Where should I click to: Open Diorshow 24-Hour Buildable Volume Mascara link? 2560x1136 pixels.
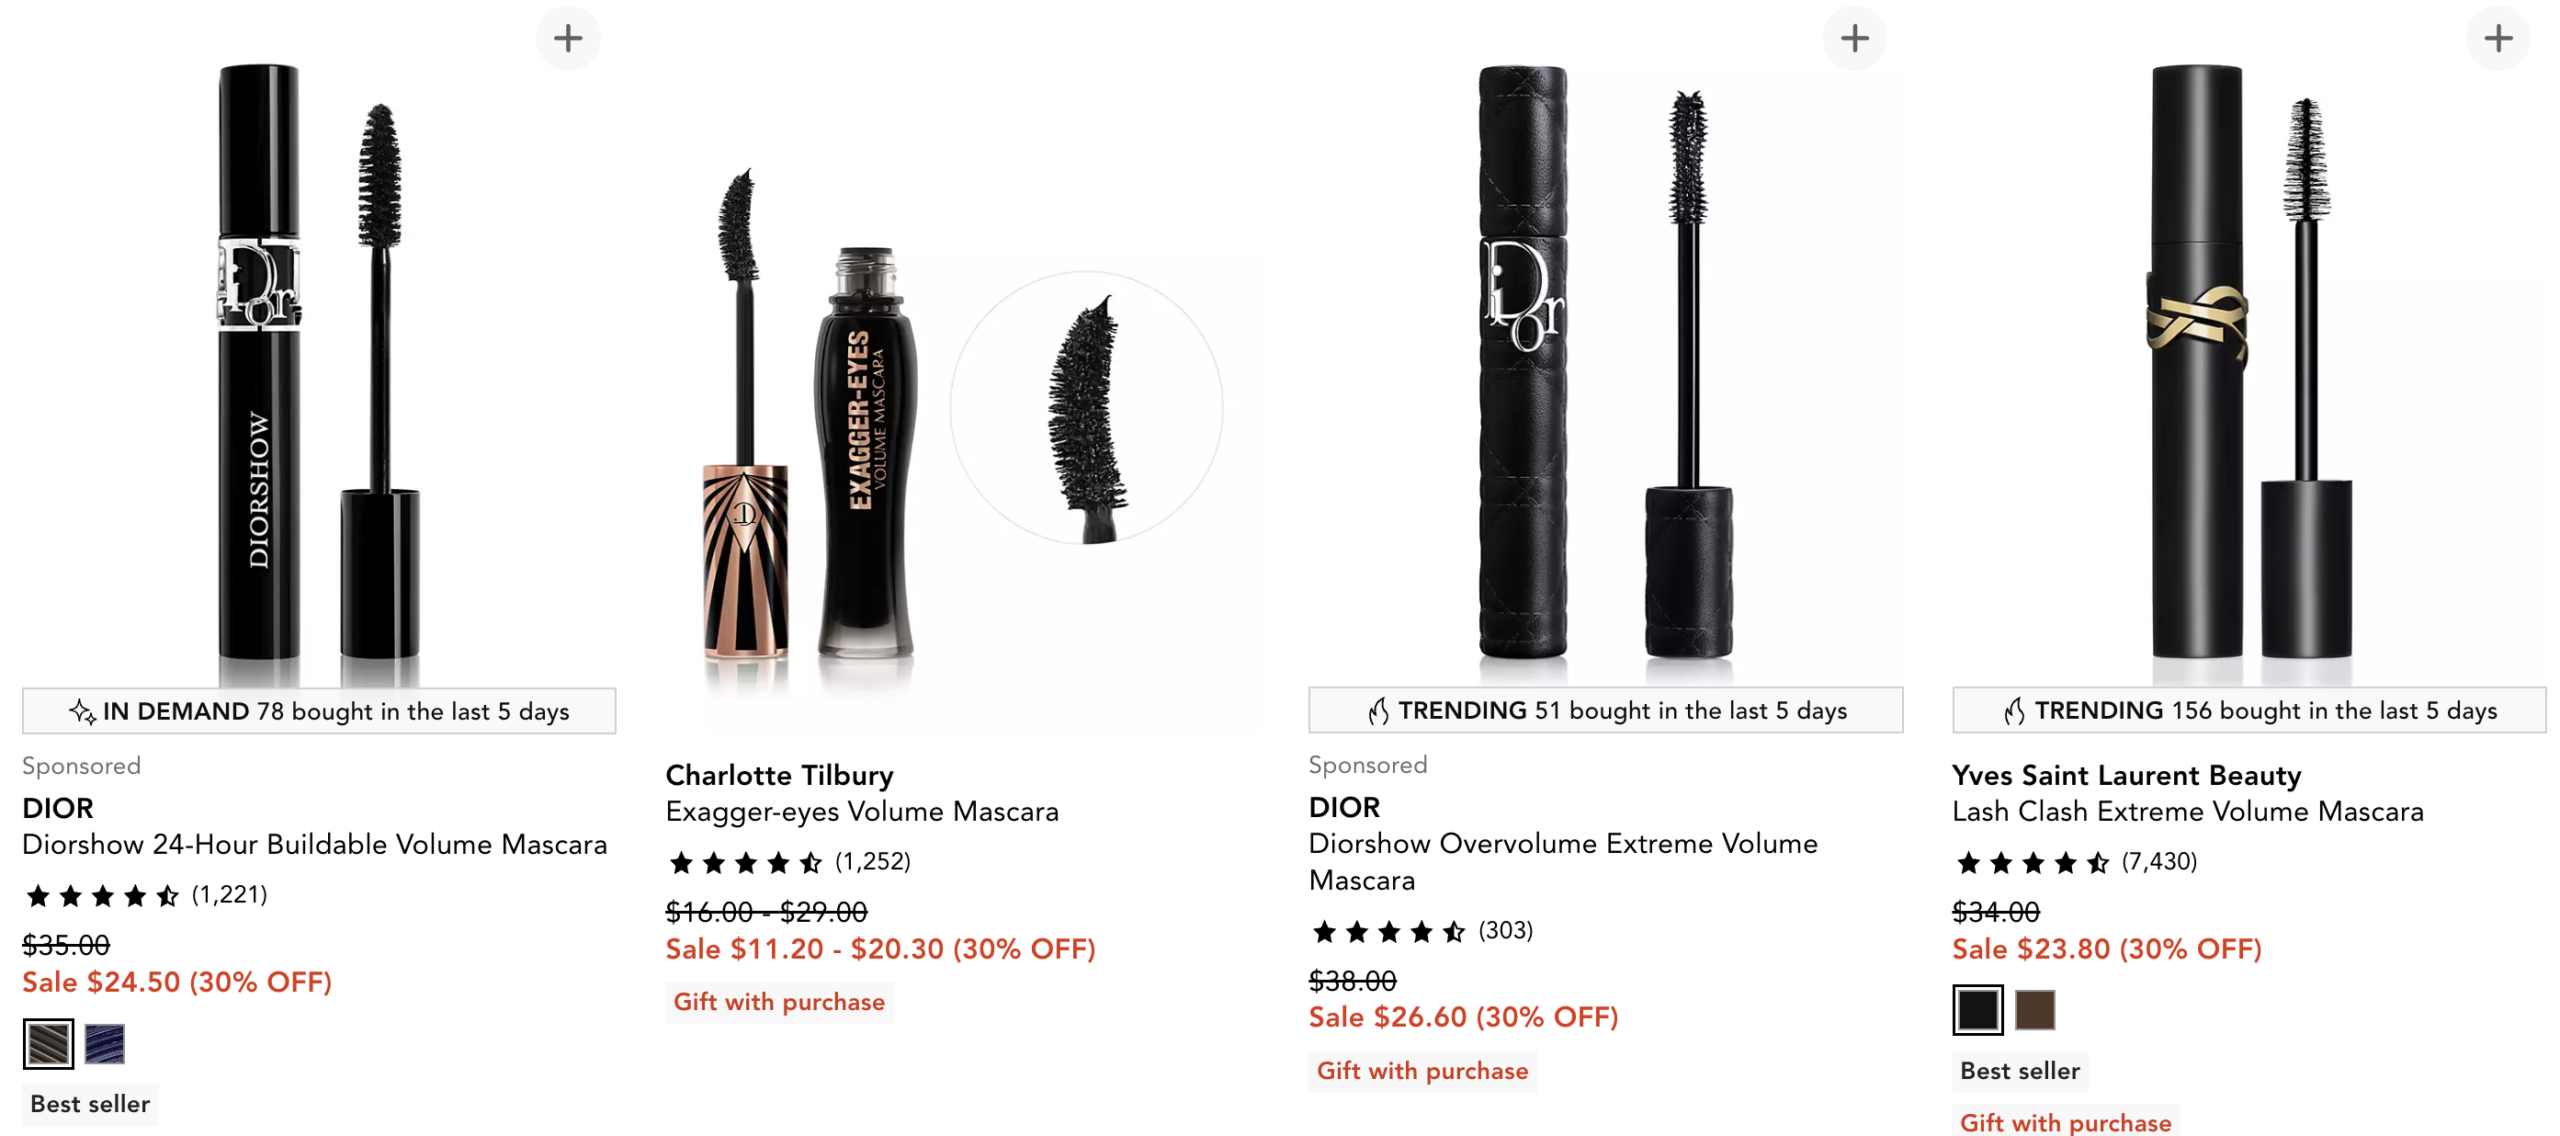(314, 845)
